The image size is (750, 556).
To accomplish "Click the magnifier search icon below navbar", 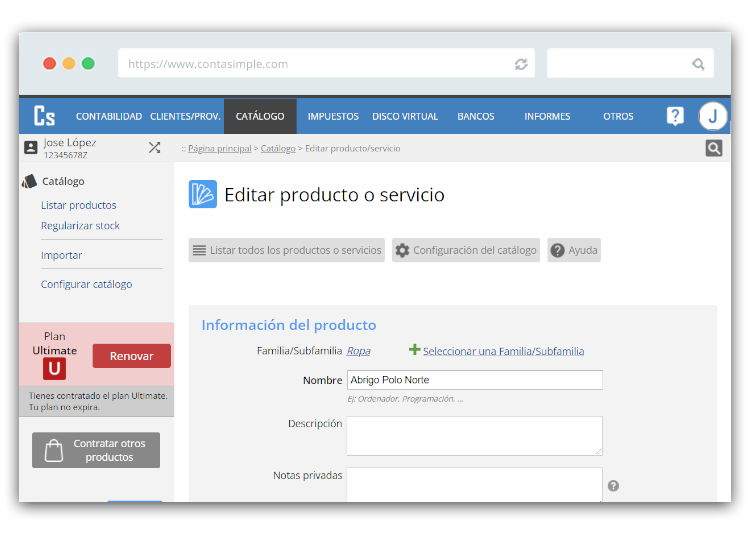I will [x=713, y=148].
